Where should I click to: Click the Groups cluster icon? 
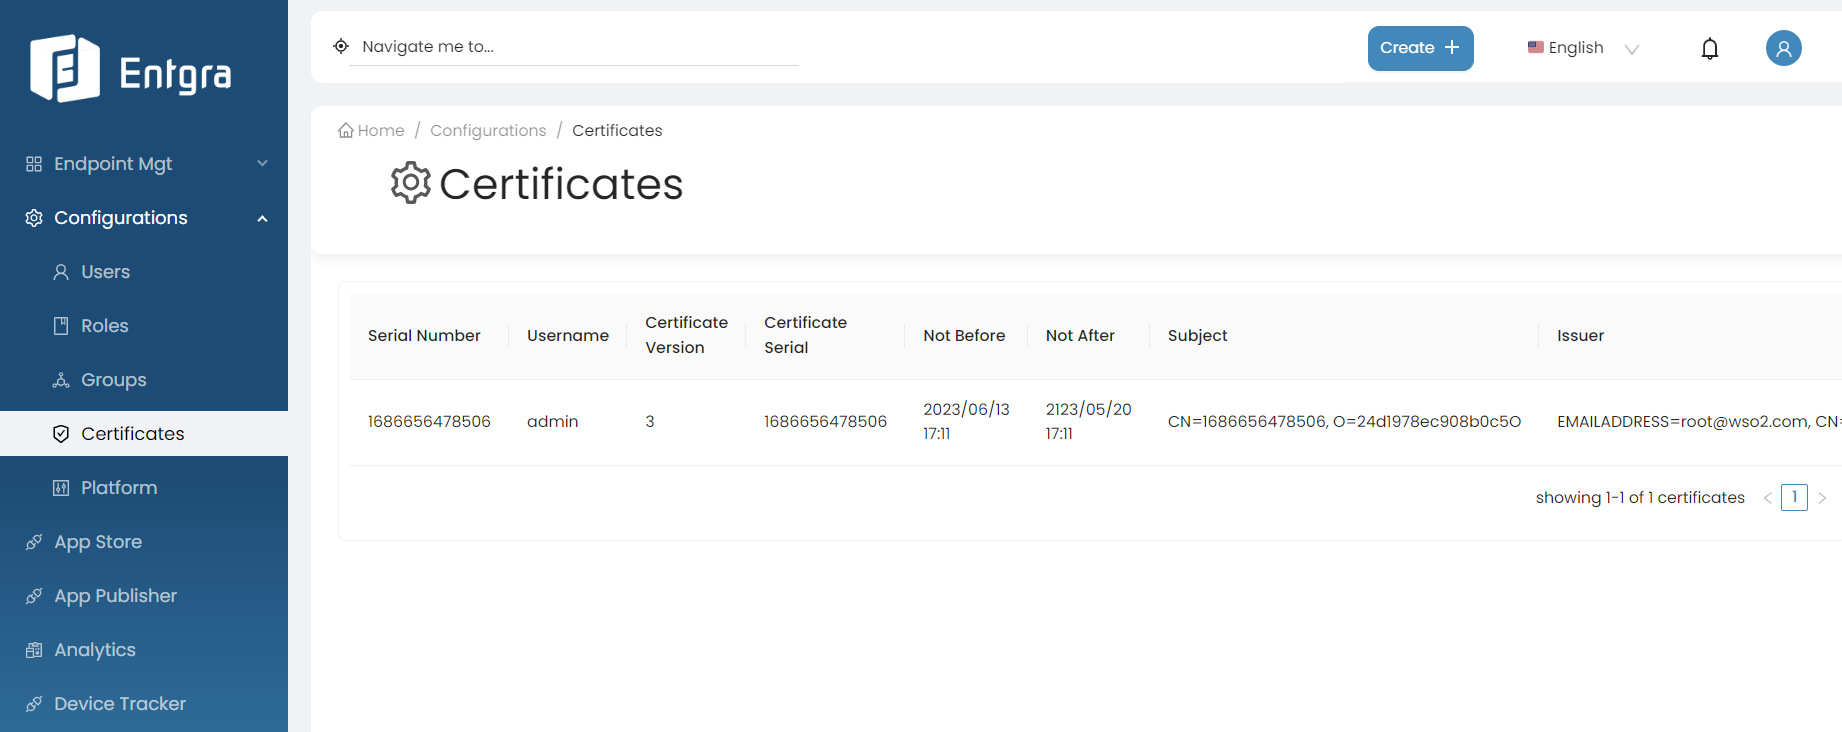click(x=61, y=380)
